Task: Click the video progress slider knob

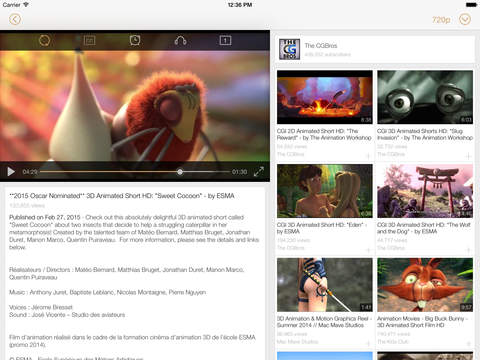Action: pos(180,172)
